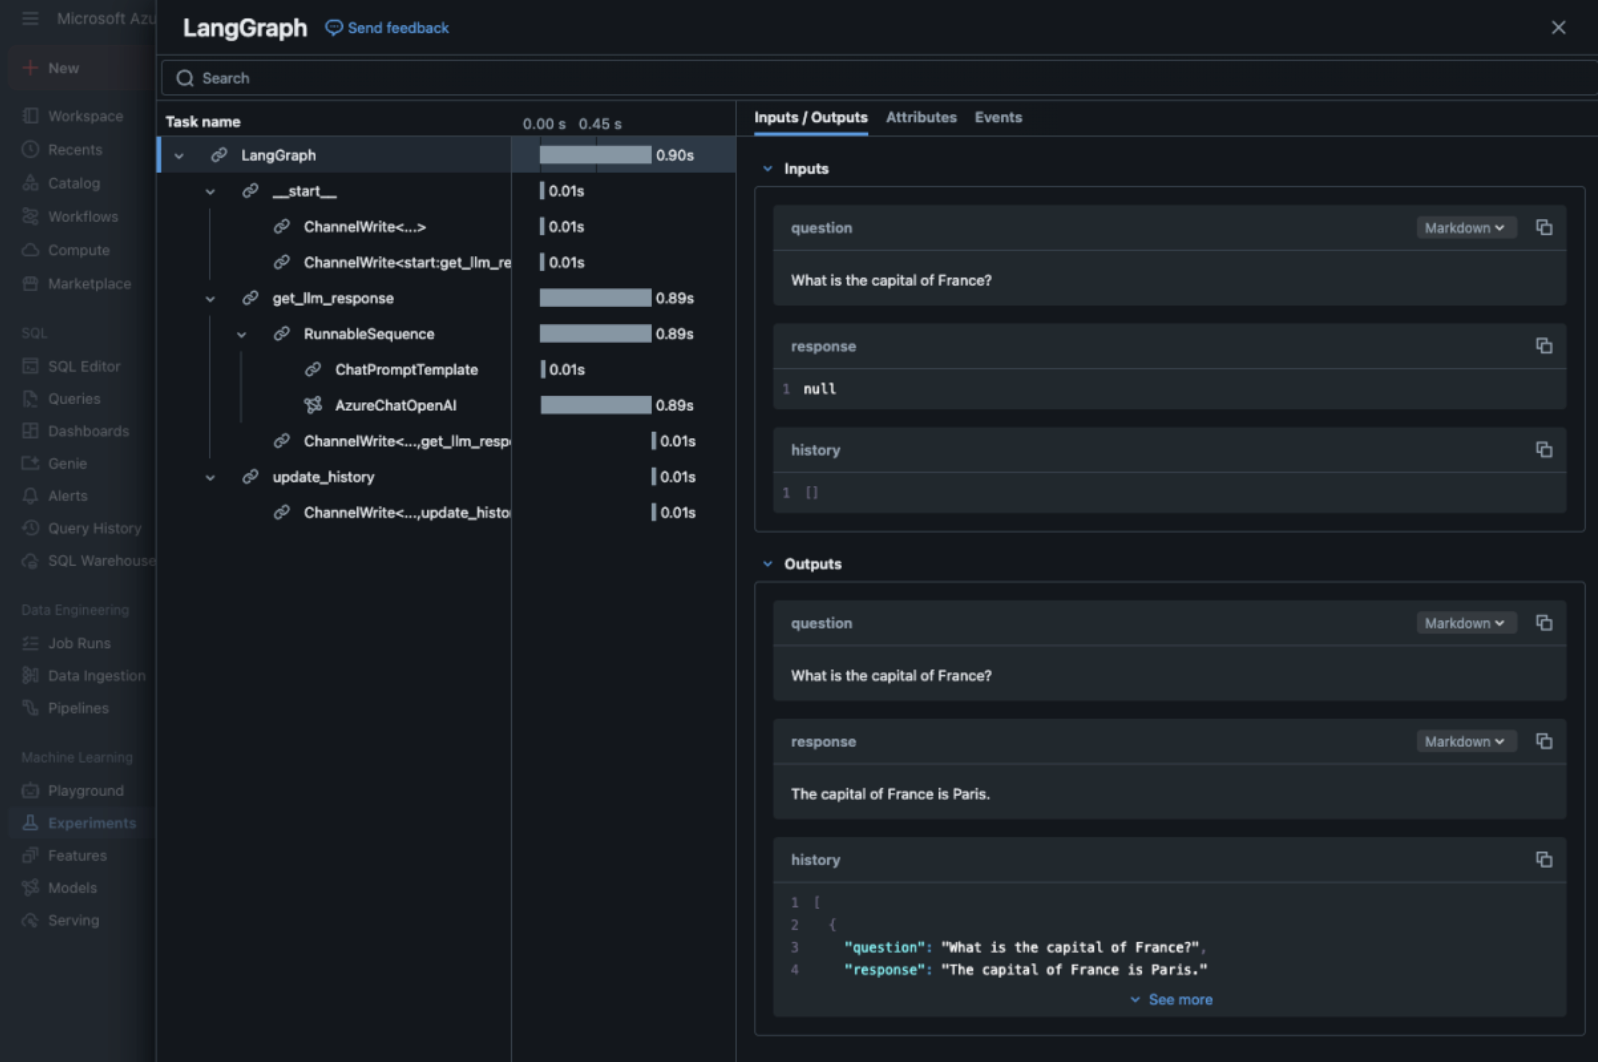1602x1062 pixels.
Task: Switch to the Events tab
Action: [x=998, y=117]
